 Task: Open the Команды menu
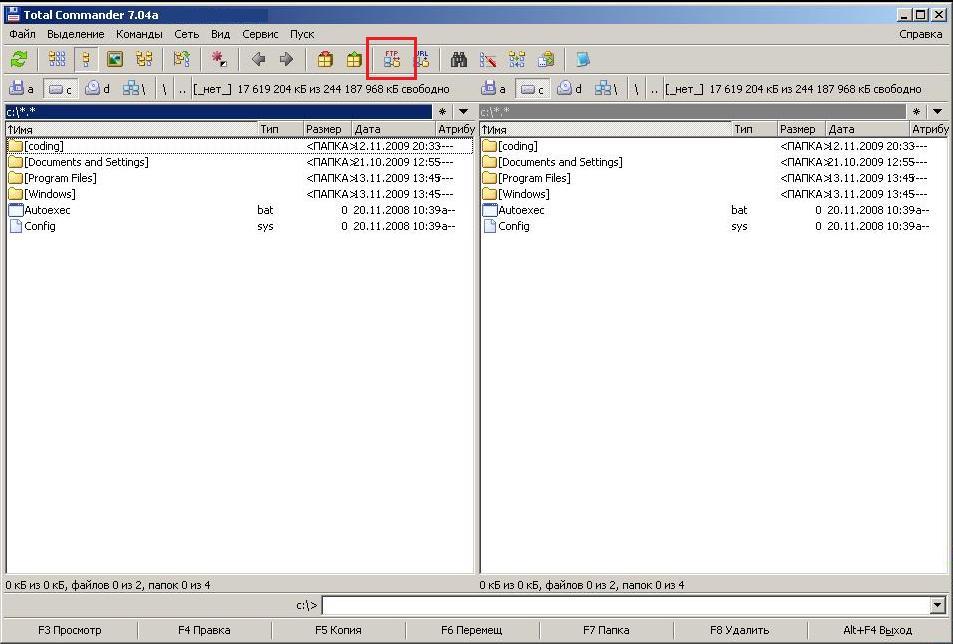[139, 34]
